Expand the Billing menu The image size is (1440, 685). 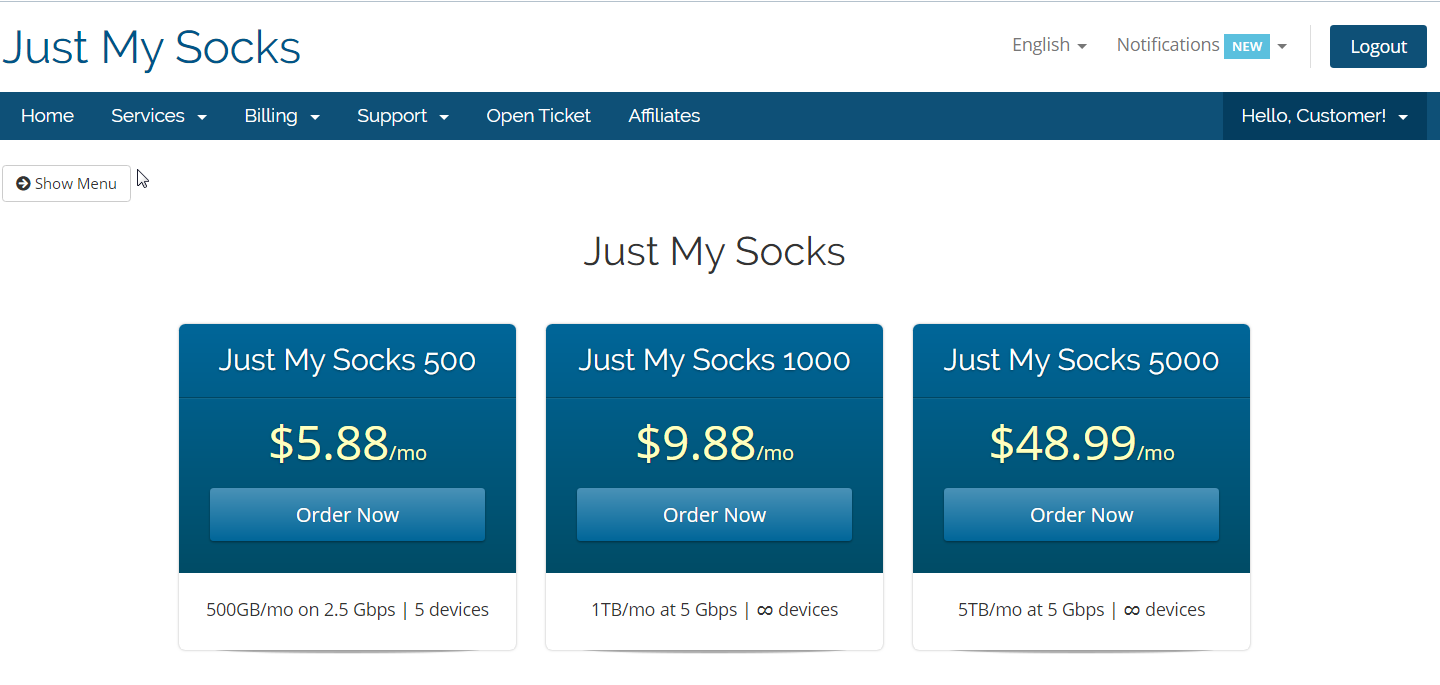282,116
